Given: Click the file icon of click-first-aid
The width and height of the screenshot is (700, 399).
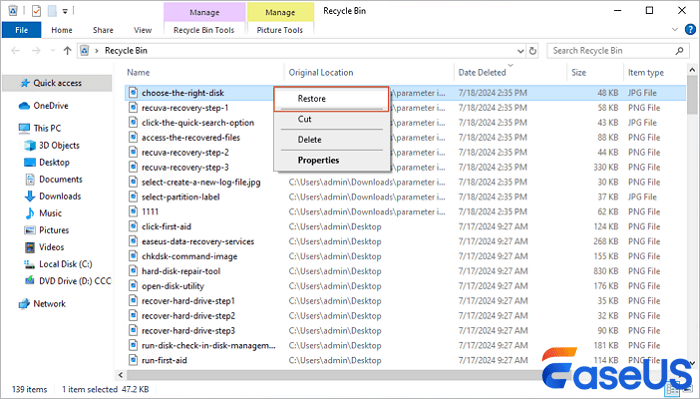Looking at the screenshot, I should 133,226.
